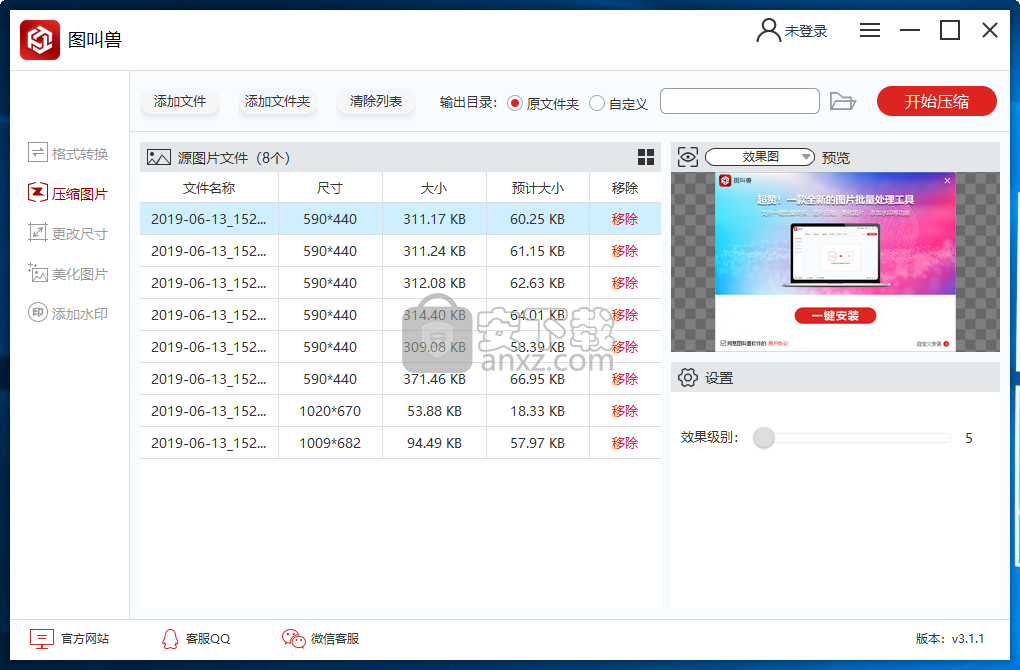Open the output folder browse icon

tap(842, 101)
